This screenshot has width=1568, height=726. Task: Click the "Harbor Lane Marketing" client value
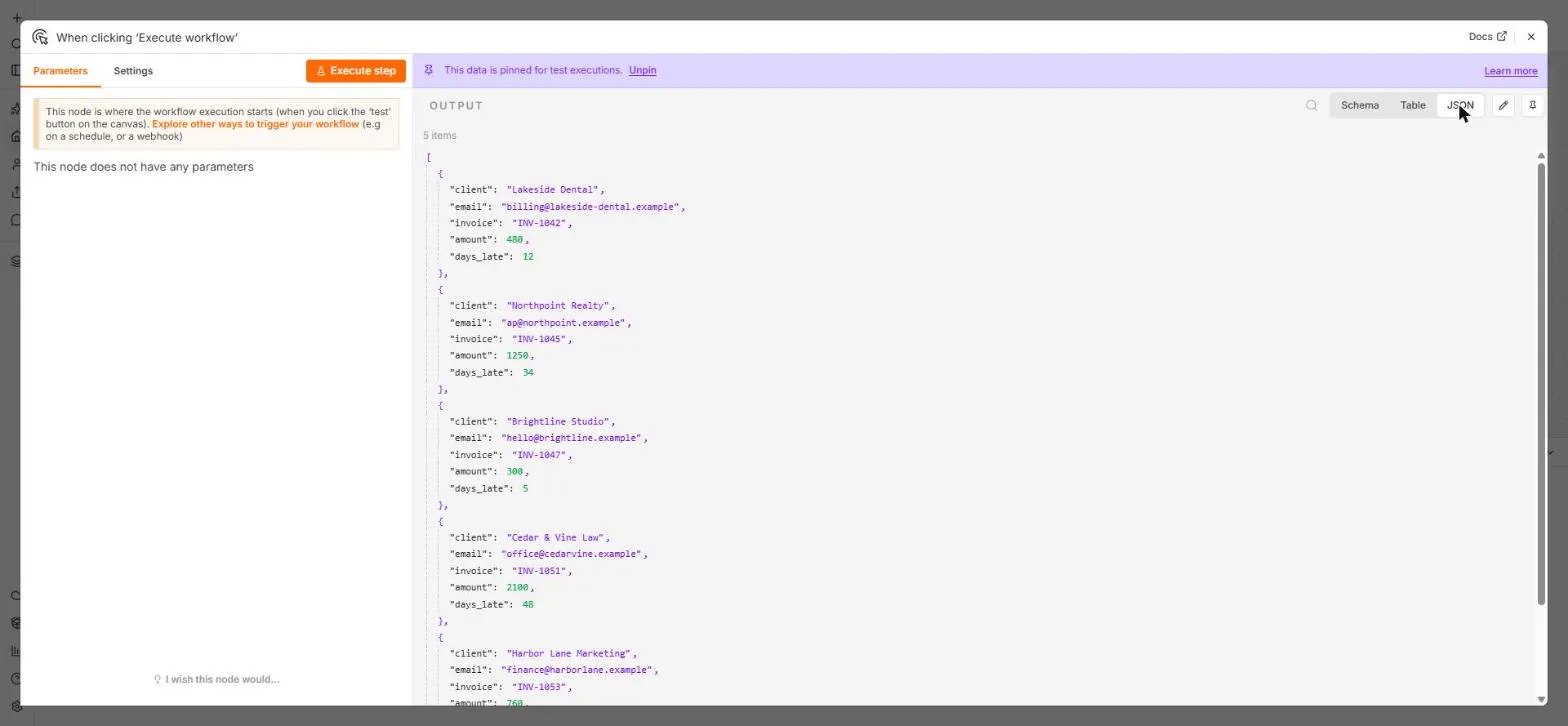[x=569, y=654]
